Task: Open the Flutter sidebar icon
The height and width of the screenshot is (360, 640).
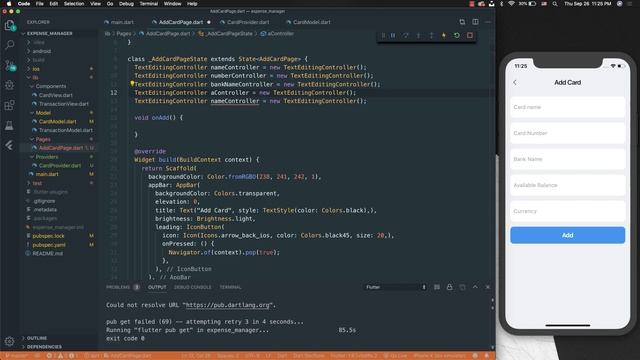Action: coord(9,145)
